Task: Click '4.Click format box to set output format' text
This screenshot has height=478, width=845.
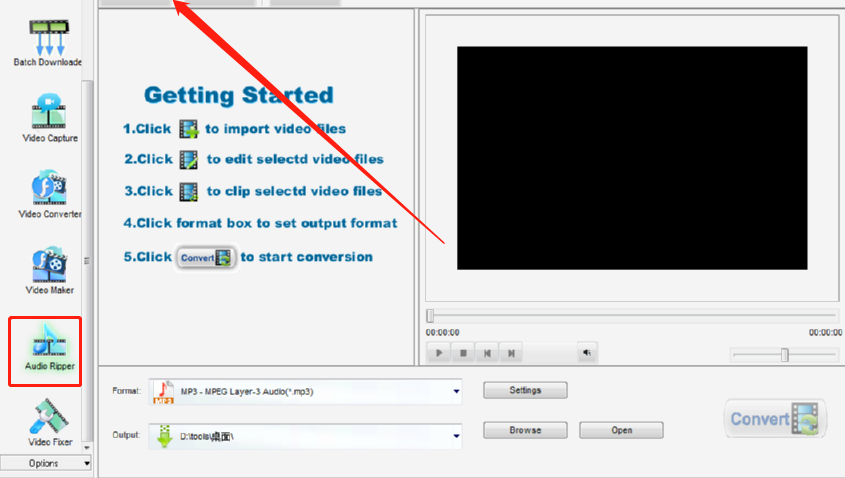Action: click(260, 223)
